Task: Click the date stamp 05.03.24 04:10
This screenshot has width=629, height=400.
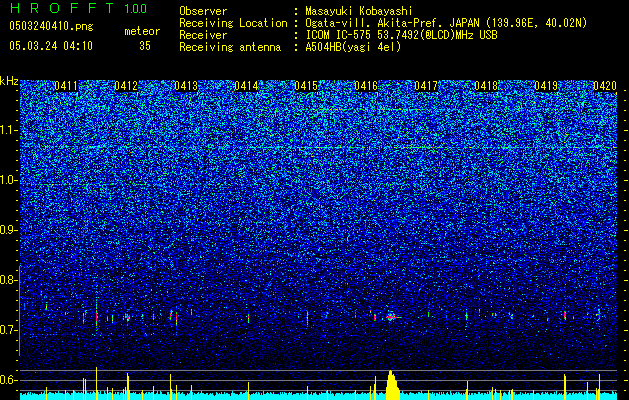Action: coord(51,46)
